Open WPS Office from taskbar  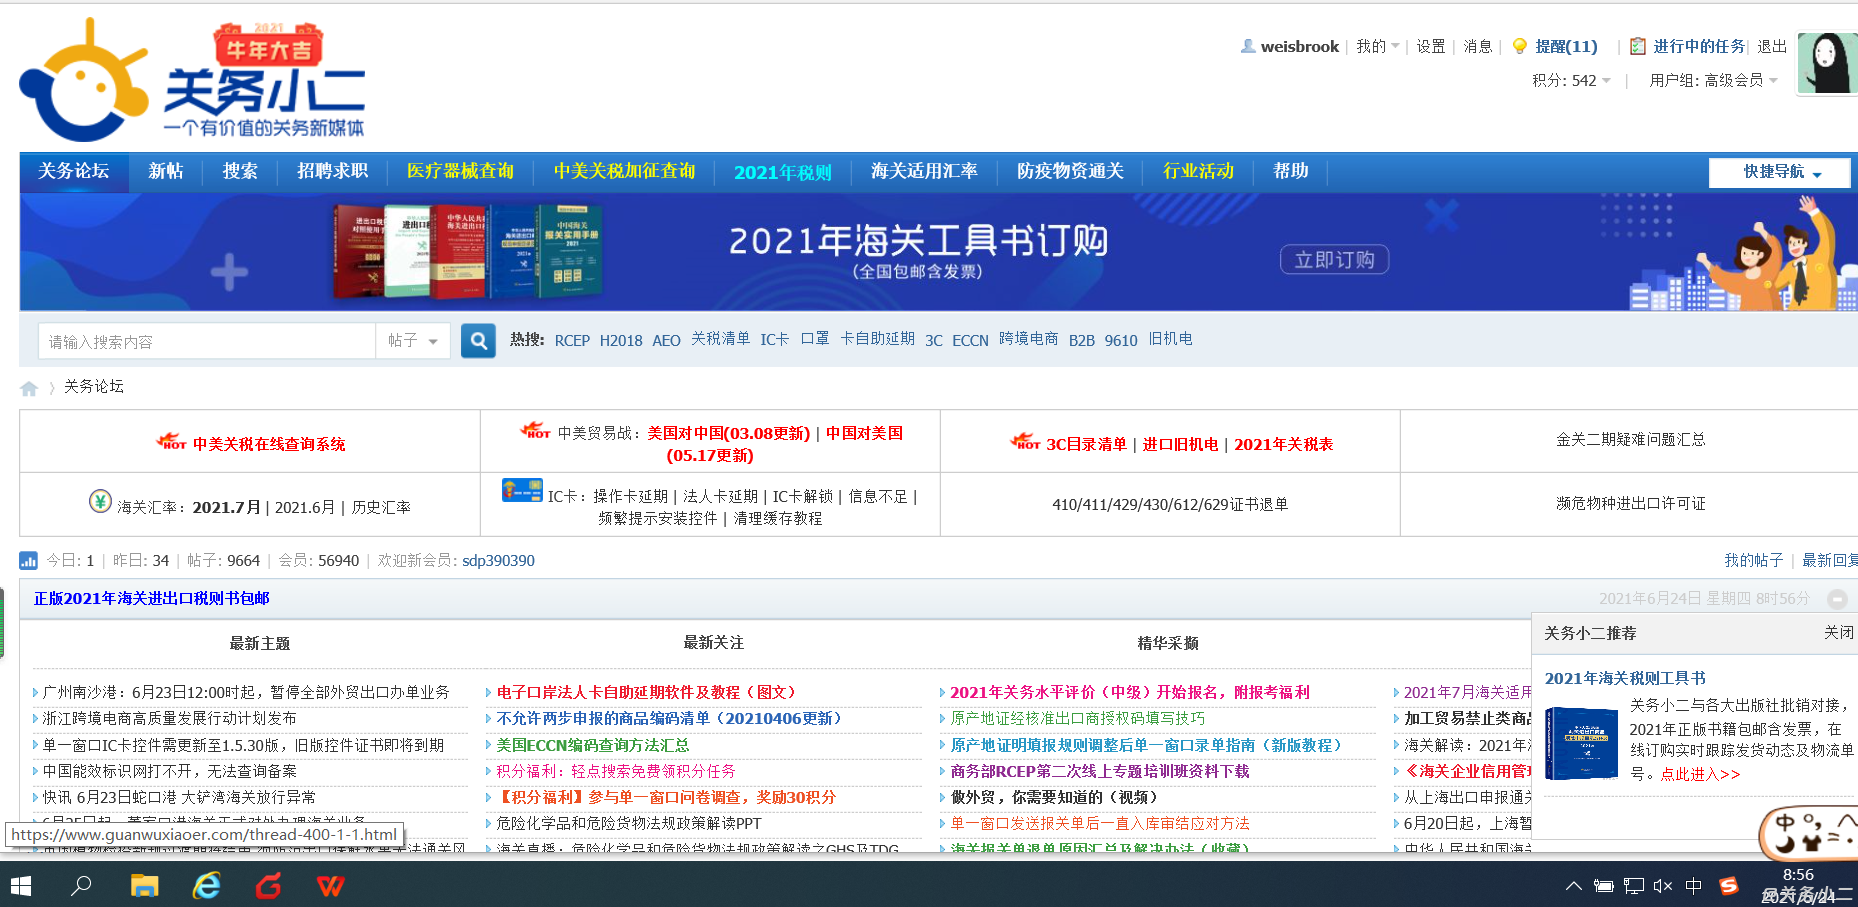pos(331,885)
